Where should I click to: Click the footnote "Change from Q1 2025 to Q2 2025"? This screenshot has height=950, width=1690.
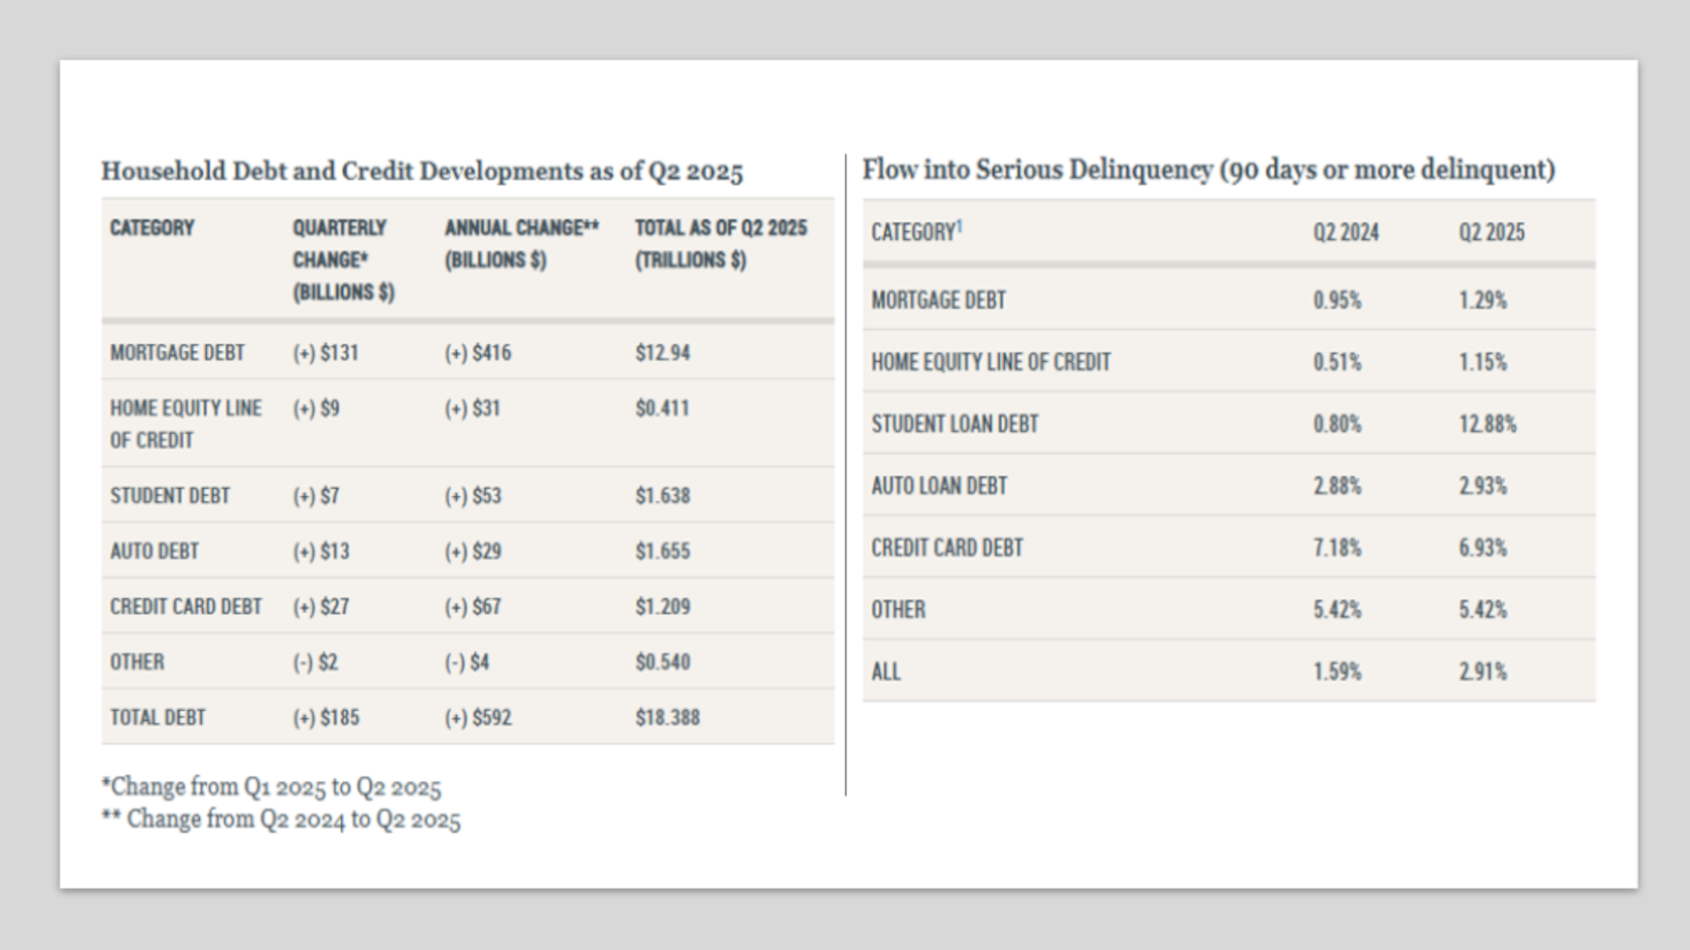coord(271,787)
